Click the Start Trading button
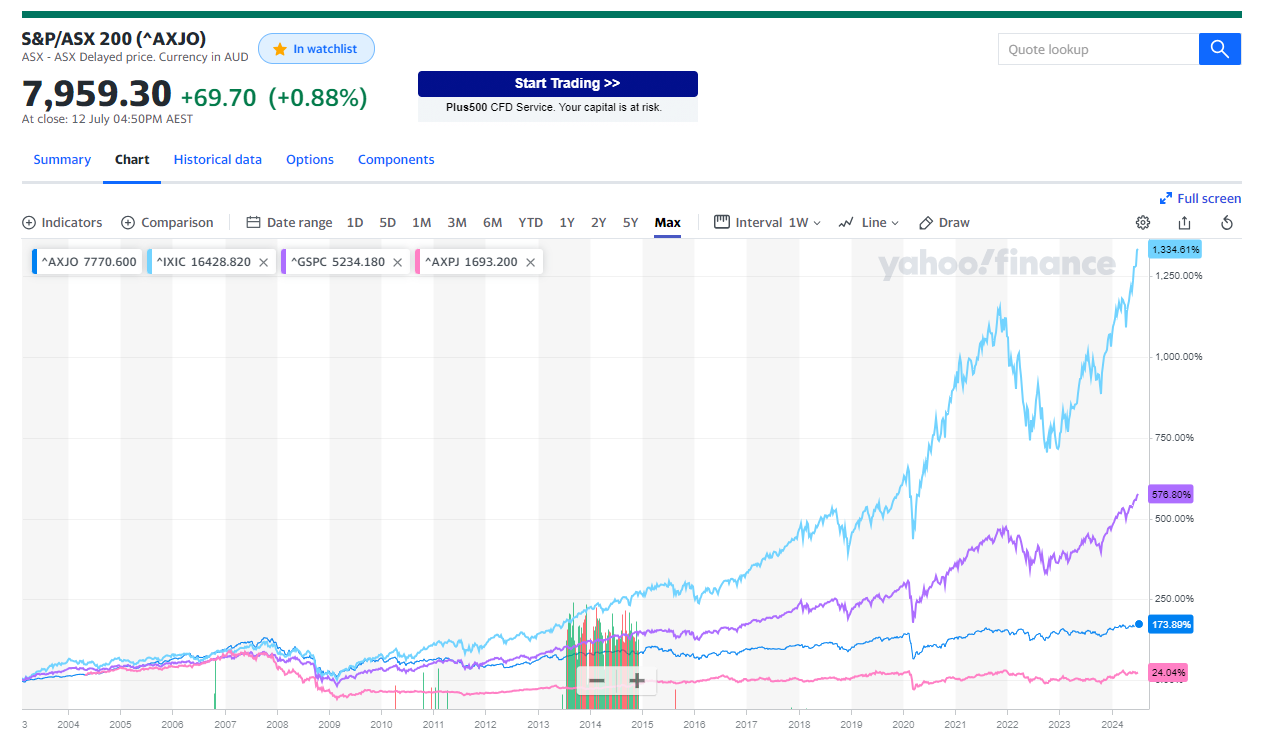 [x=557, y=84]
